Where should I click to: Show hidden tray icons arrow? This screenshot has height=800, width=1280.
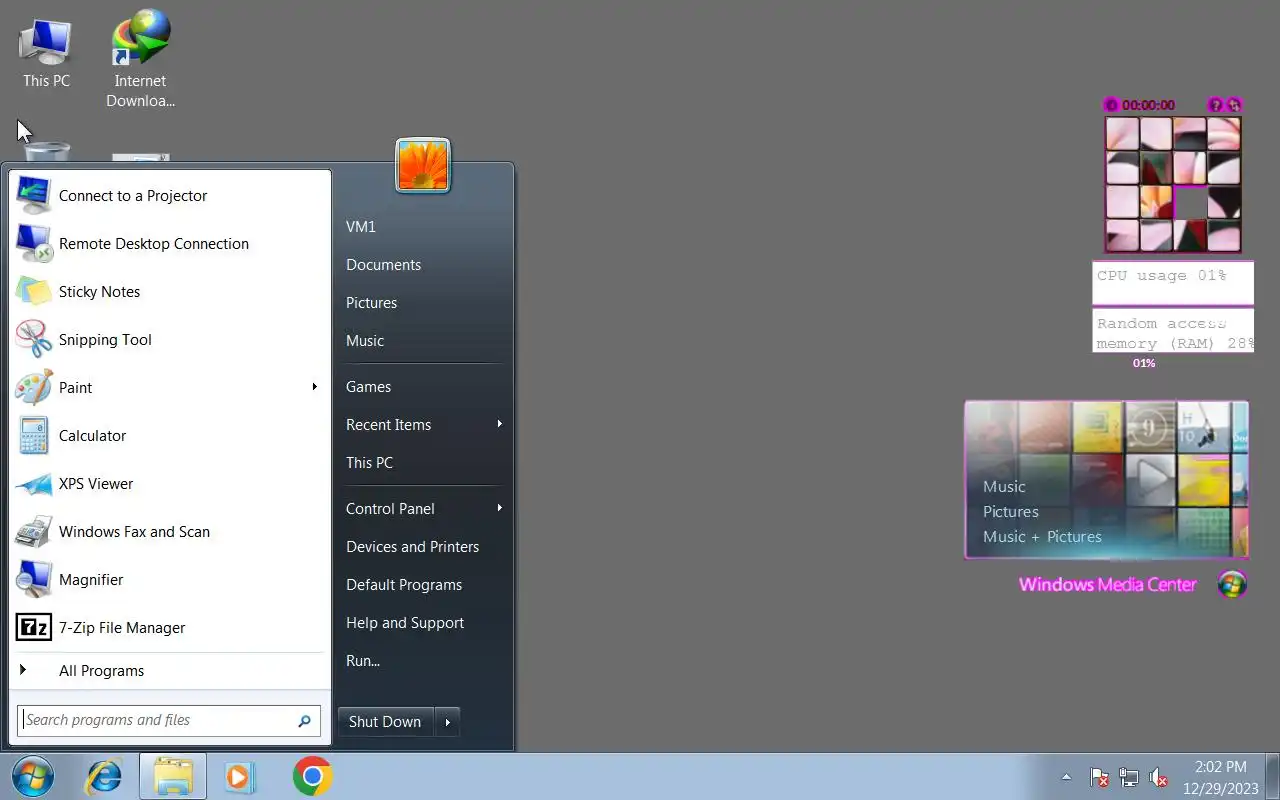(1066, 777)
